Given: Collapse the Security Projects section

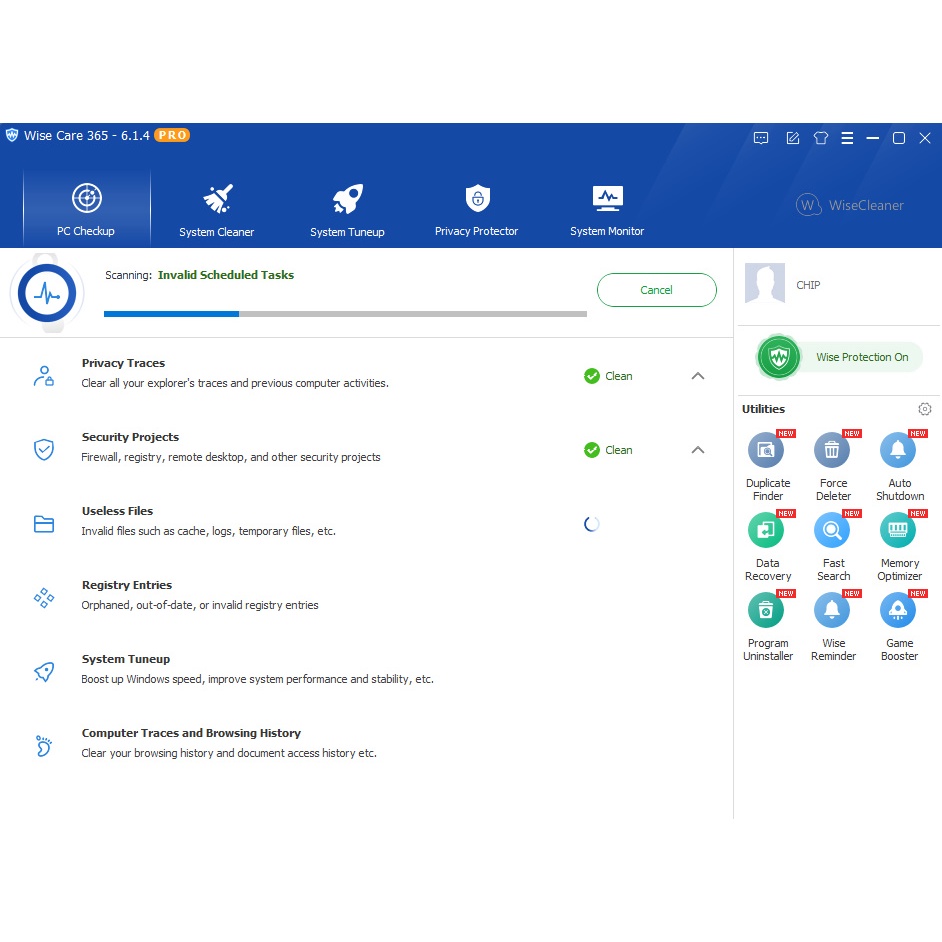Looking at the screenshot, I should (x=698, y=450).
